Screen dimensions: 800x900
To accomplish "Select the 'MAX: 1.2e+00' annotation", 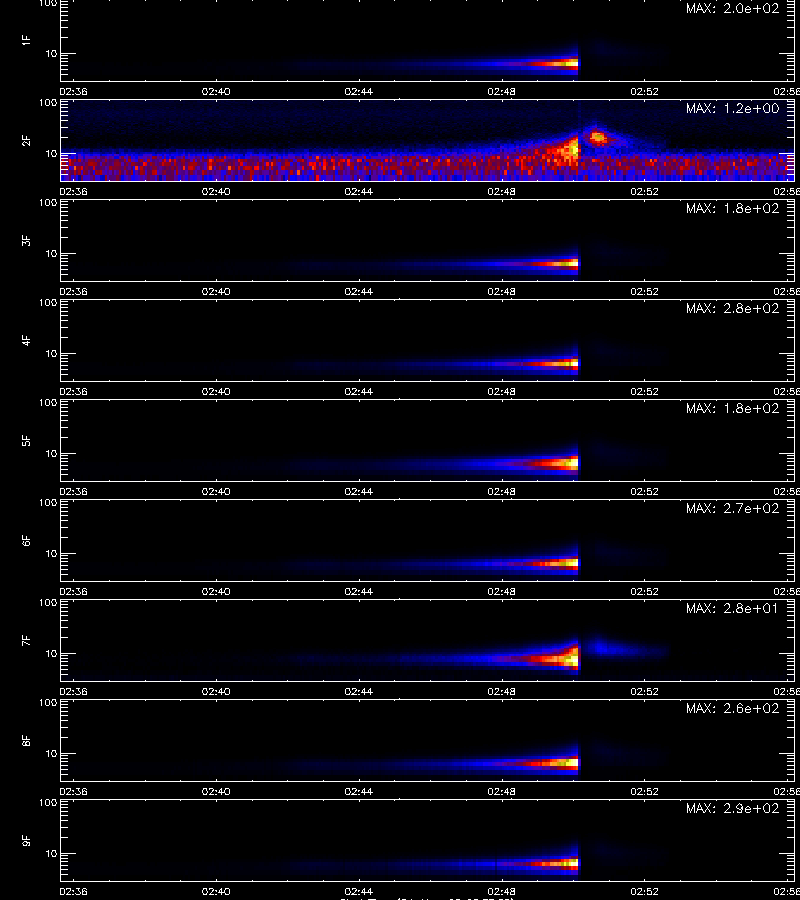I will coord(732,108).
